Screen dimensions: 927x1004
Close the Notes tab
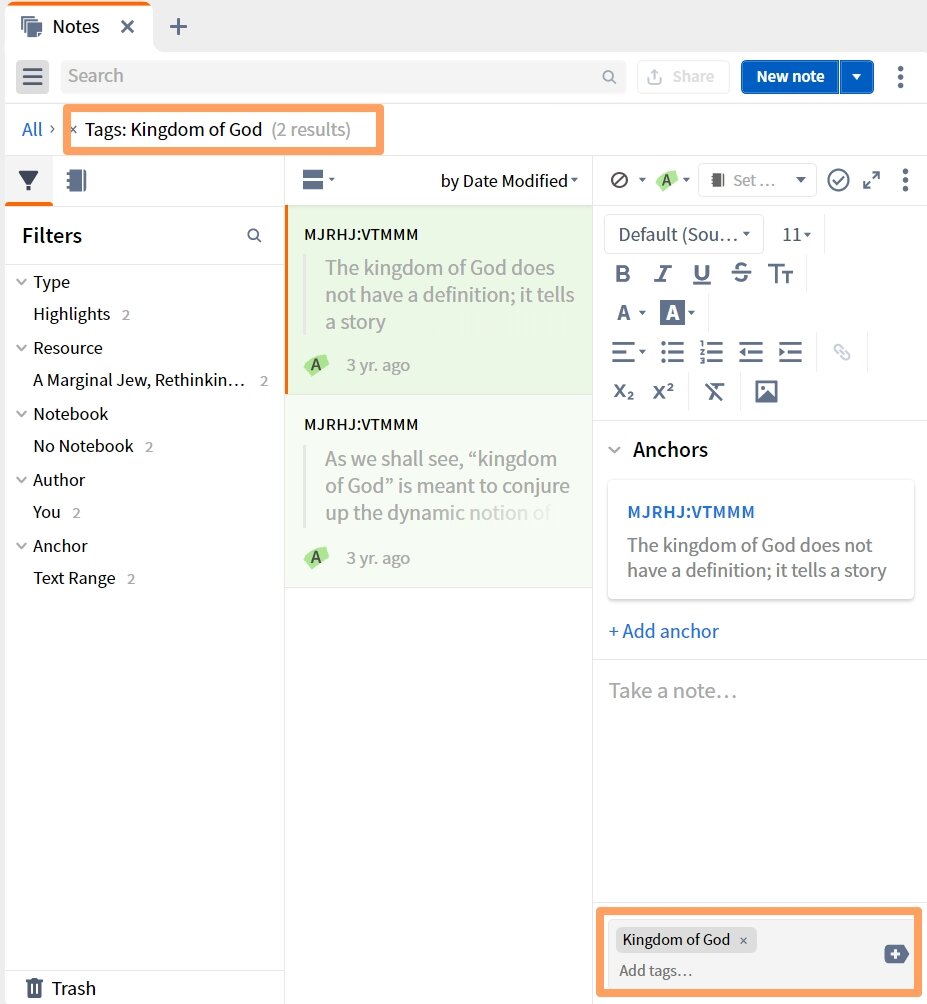coord(127,27)
